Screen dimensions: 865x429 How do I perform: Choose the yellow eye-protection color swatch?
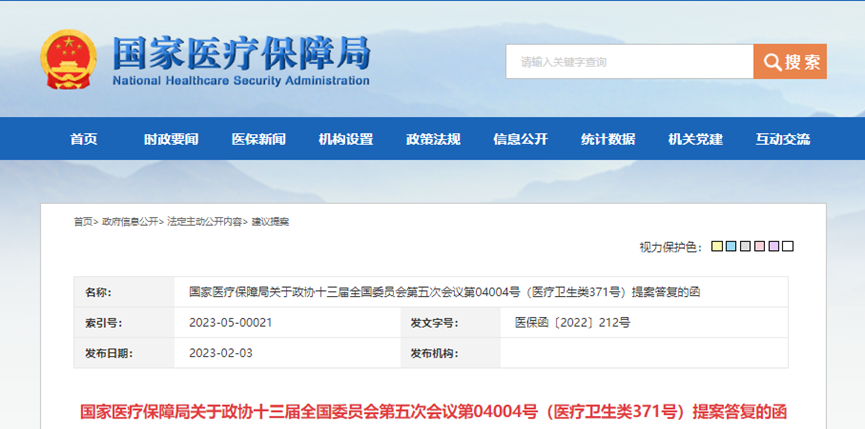click(717, 246)
